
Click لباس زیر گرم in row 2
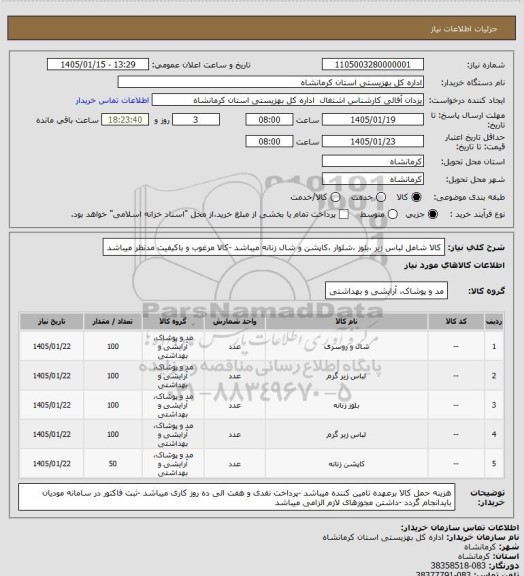[346, 376]
